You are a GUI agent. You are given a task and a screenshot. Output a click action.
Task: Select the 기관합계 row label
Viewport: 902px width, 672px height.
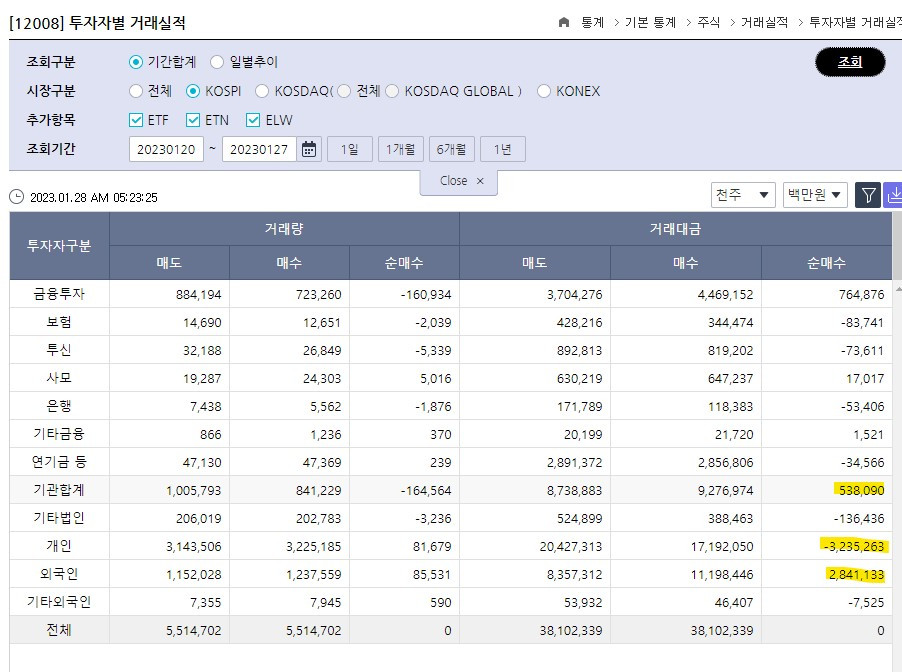pos(59,490)
